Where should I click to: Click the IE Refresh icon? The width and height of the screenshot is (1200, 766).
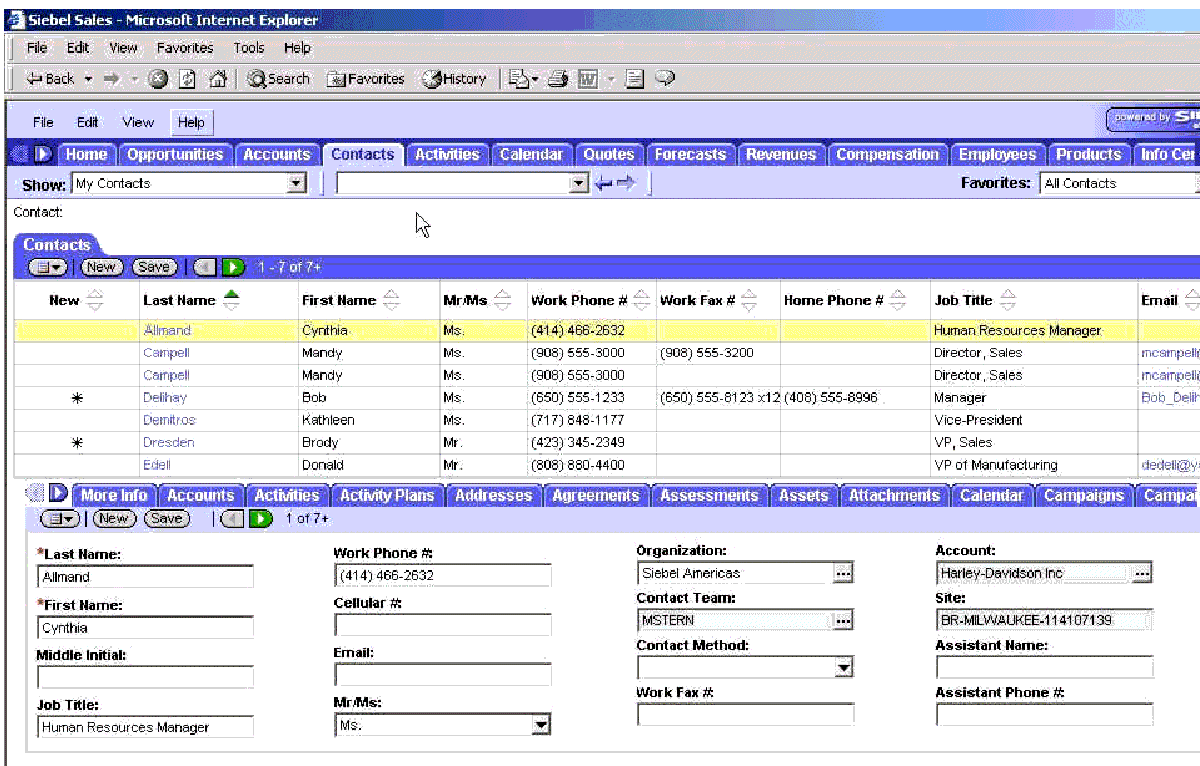click(x=187, y=79)
